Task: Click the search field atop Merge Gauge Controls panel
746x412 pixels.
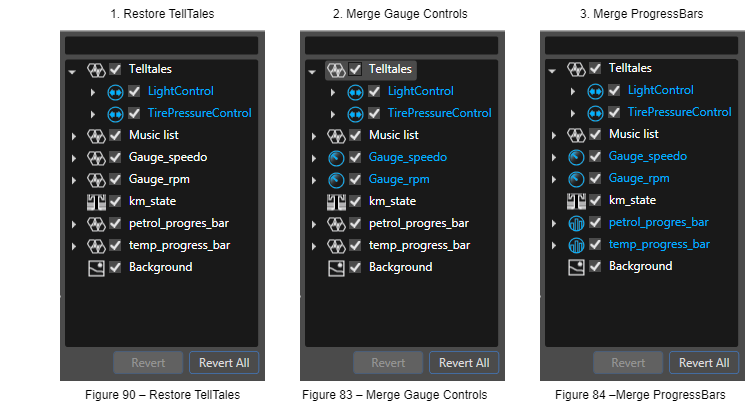Action: coord(402,46)
